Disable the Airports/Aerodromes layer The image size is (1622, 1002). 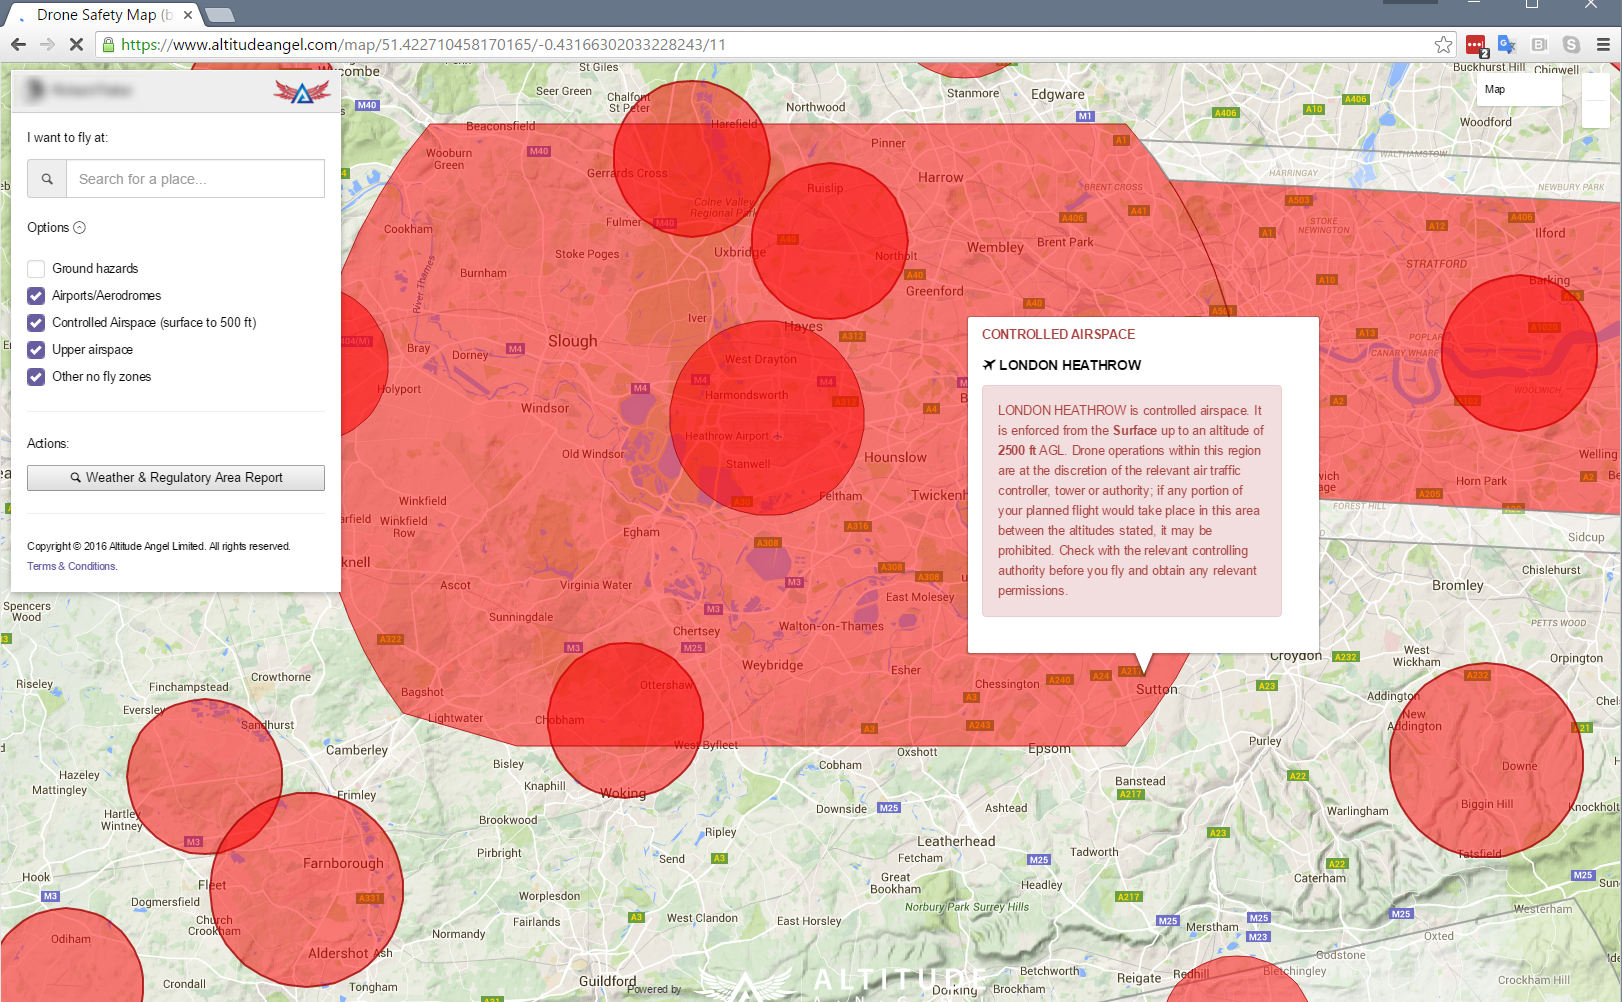coord(36,295)
